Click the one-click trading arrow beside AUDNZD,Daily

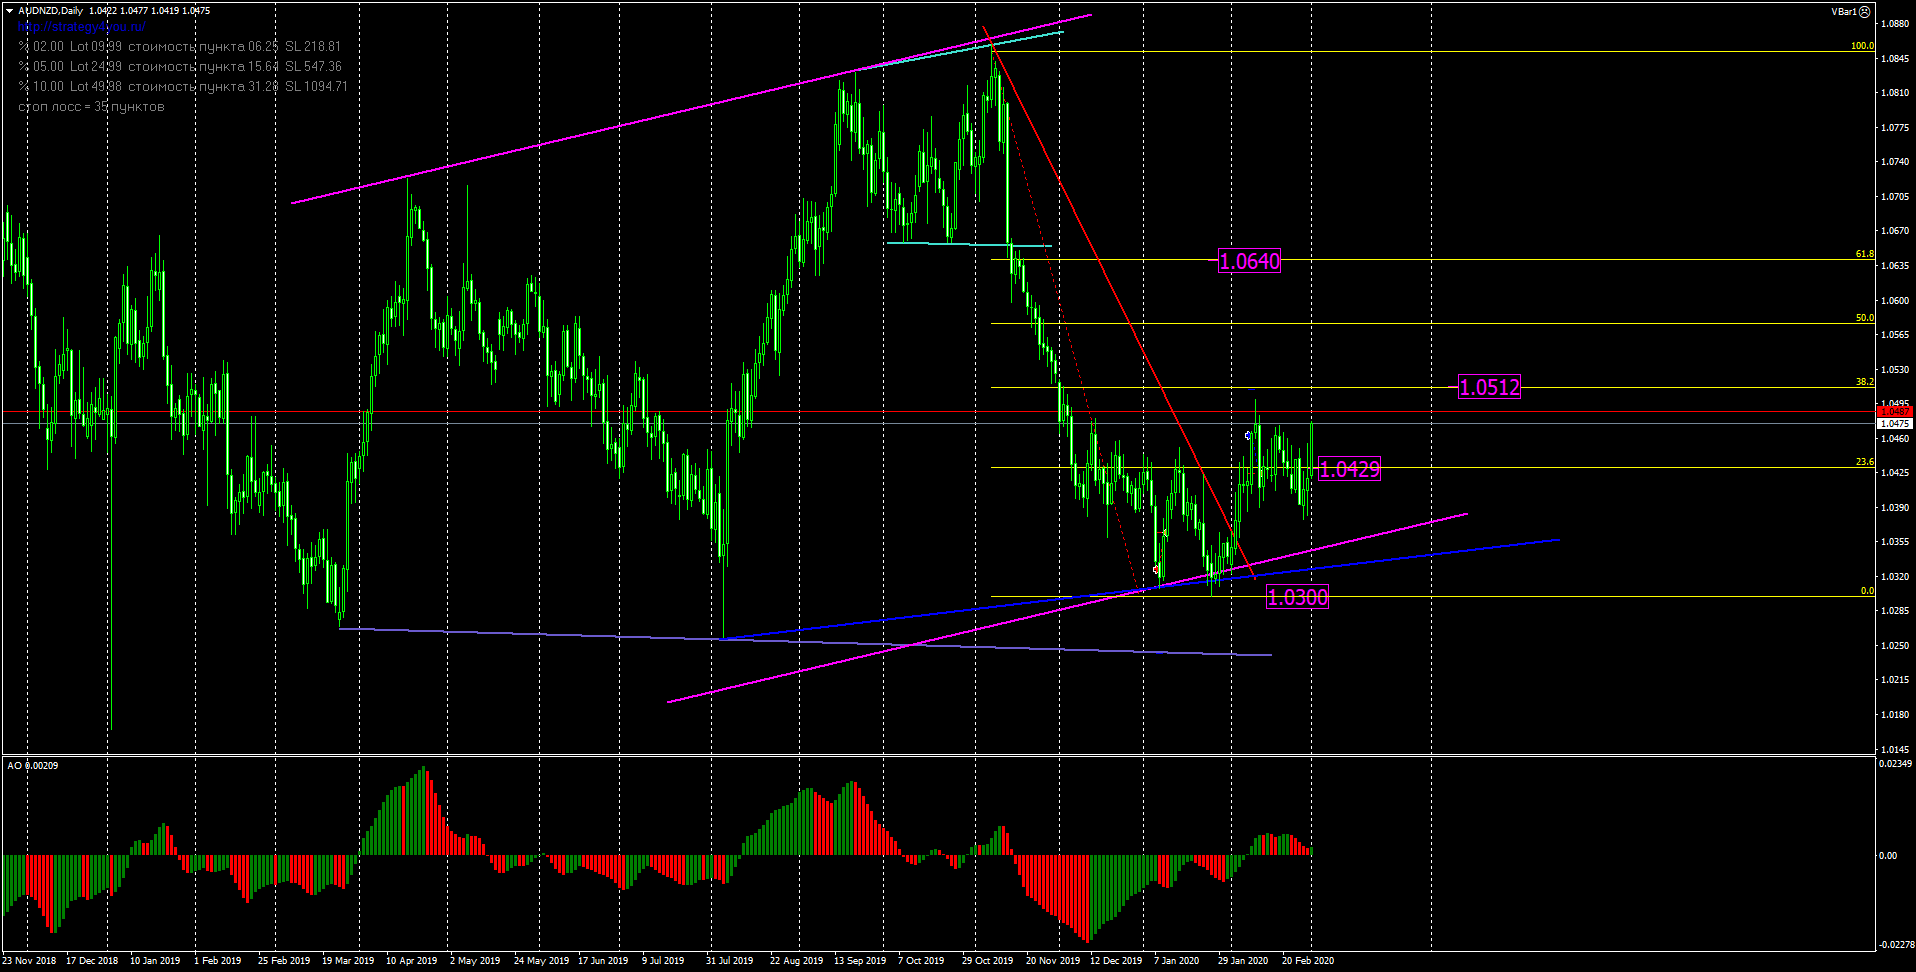9,11
